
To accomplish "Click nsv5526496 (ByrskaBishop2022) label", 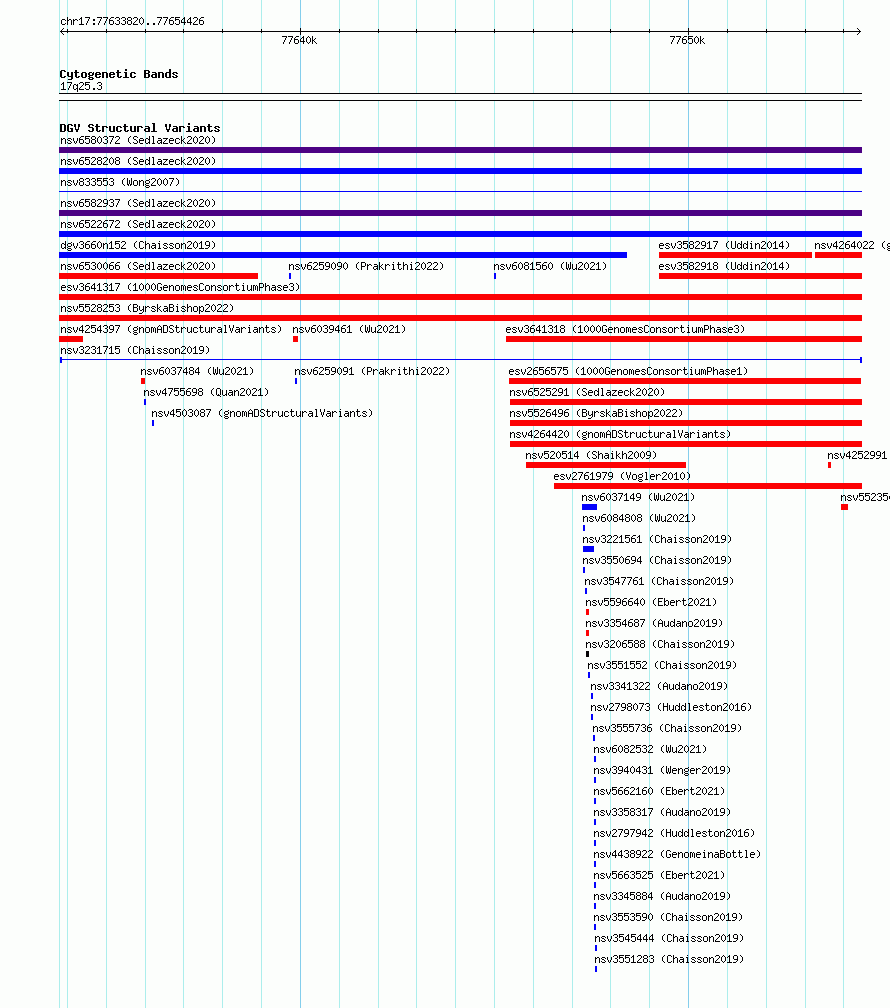I will pos(596,413).
